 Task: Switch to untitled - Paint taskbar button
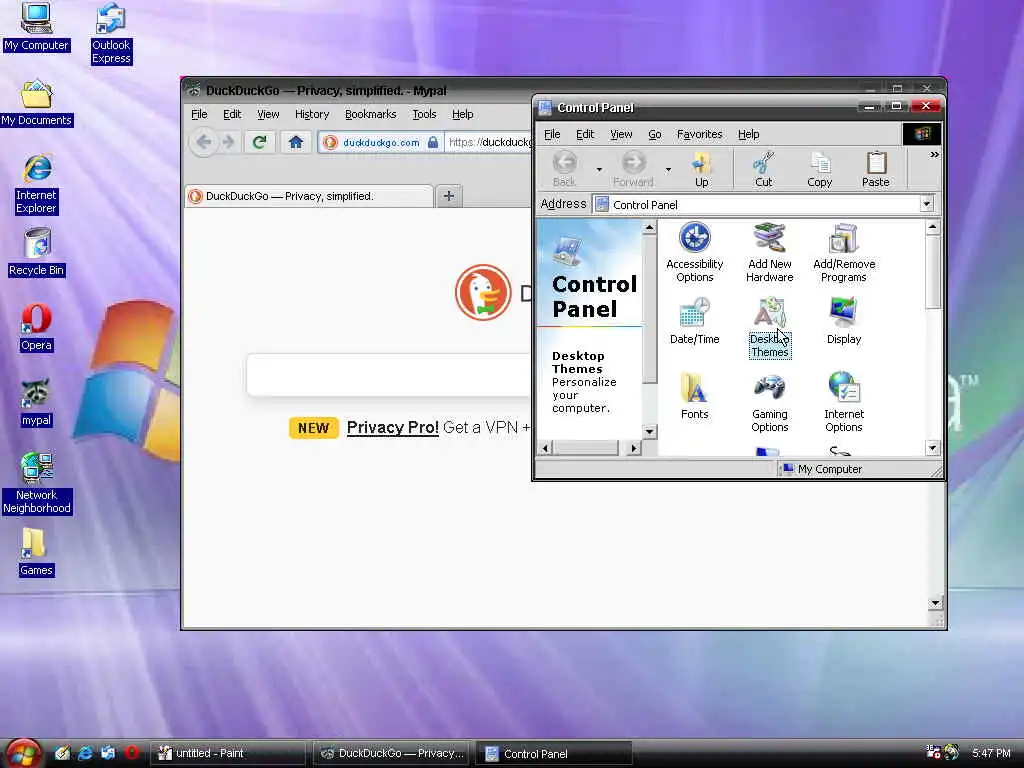click(228, 753)
